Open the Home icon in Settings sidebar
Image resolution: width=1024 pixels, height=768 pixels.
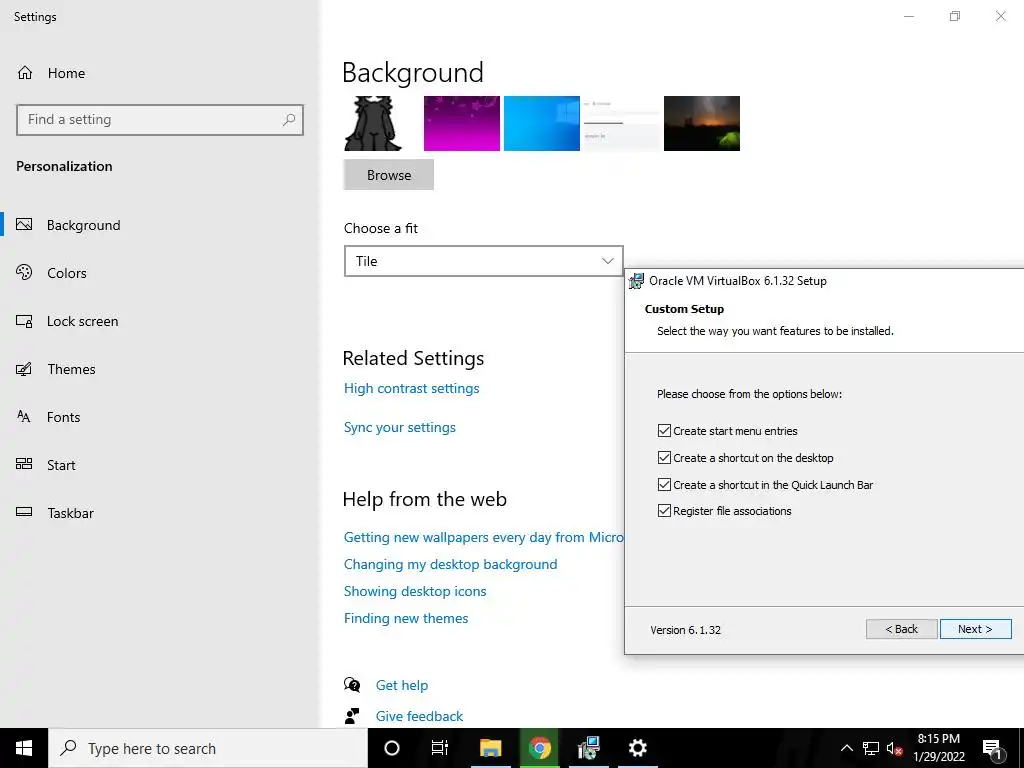[25, 72]
